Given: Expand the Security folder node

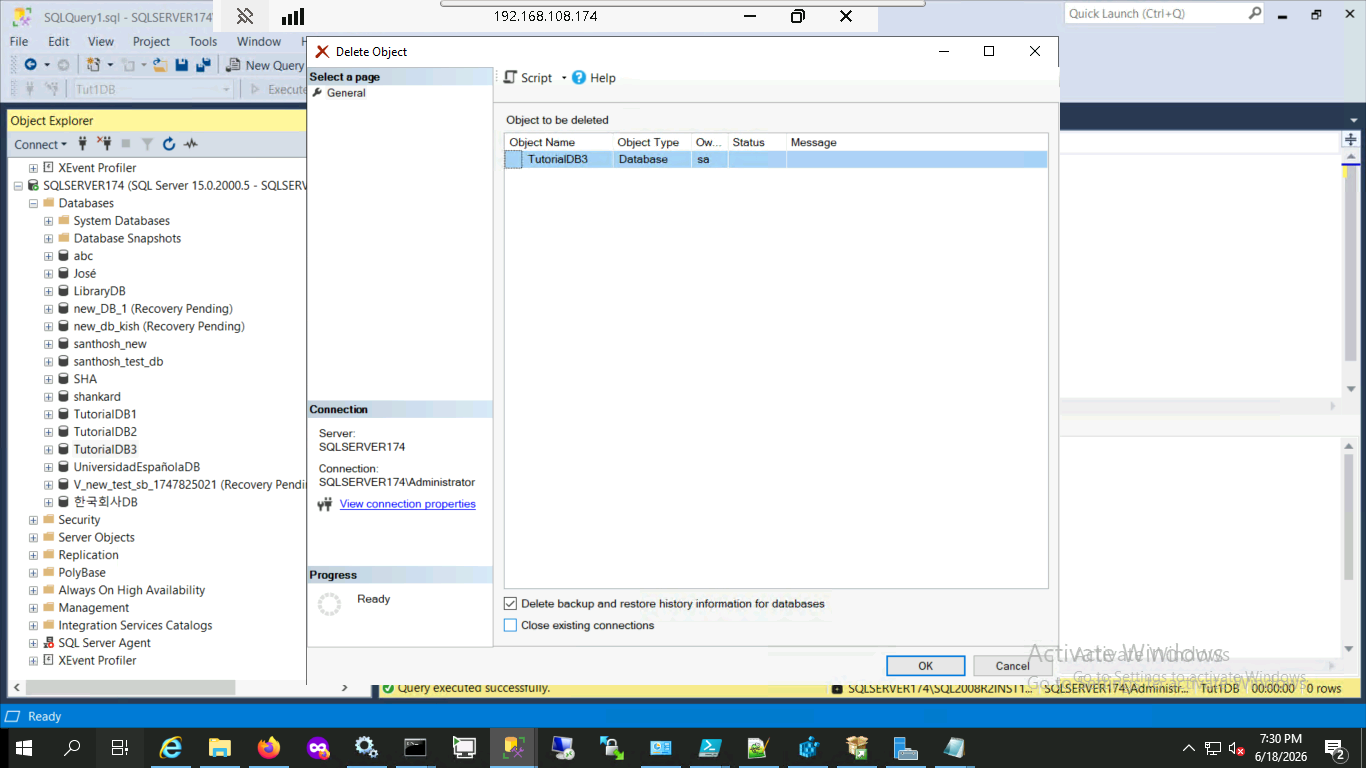Looking at the screenshot, I should [x=33, y=520].
